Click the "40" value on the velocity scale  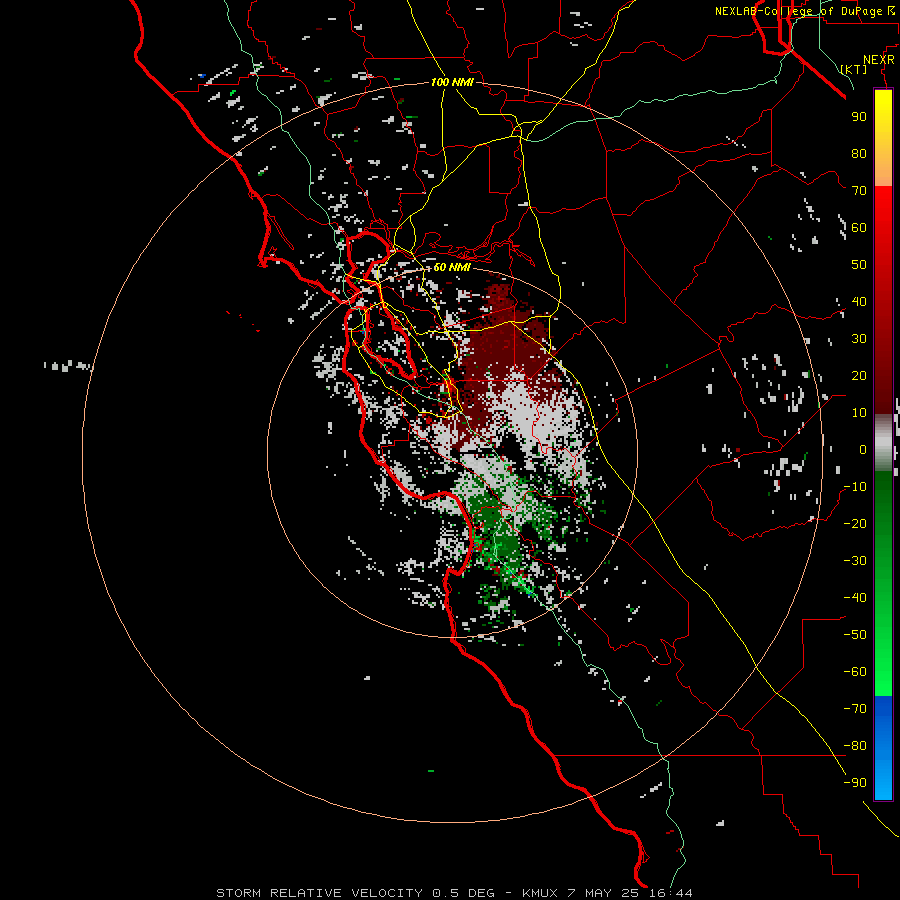[859, 301]
